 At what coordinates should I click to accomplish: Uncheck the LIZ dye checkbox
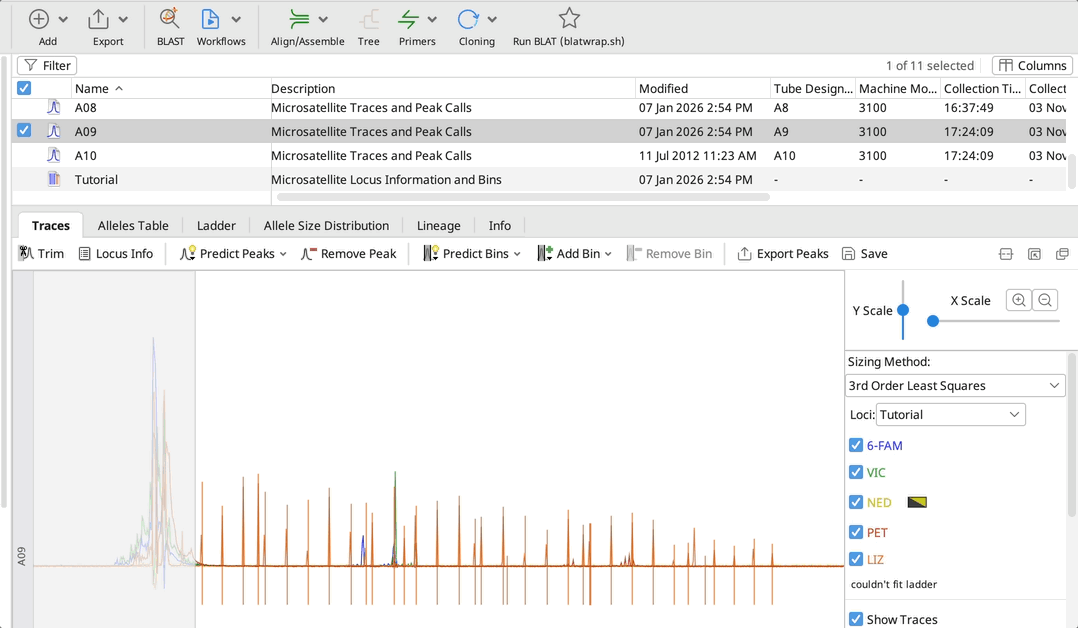856,560
